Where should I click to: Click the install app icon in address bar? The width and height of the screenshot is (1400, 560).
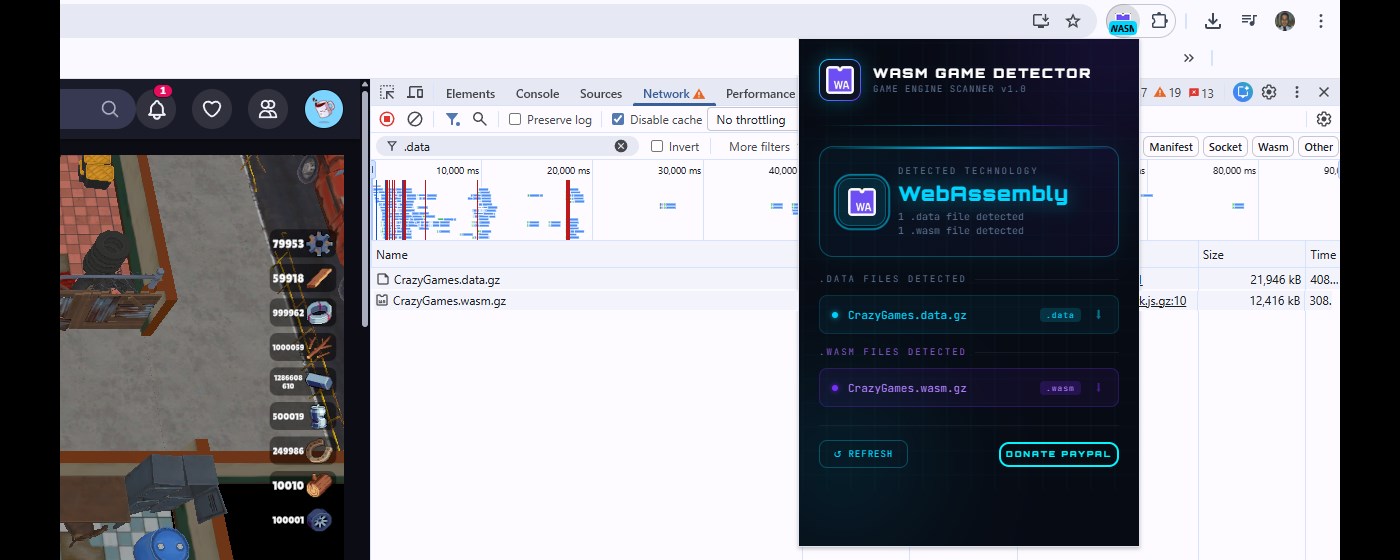[1041, 21]
